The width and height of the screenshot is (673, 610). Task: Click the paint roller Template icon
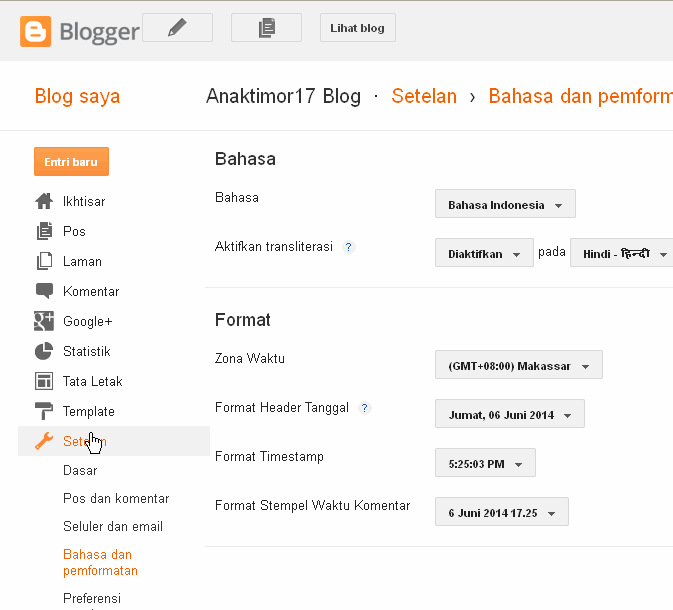pos(44,411)
